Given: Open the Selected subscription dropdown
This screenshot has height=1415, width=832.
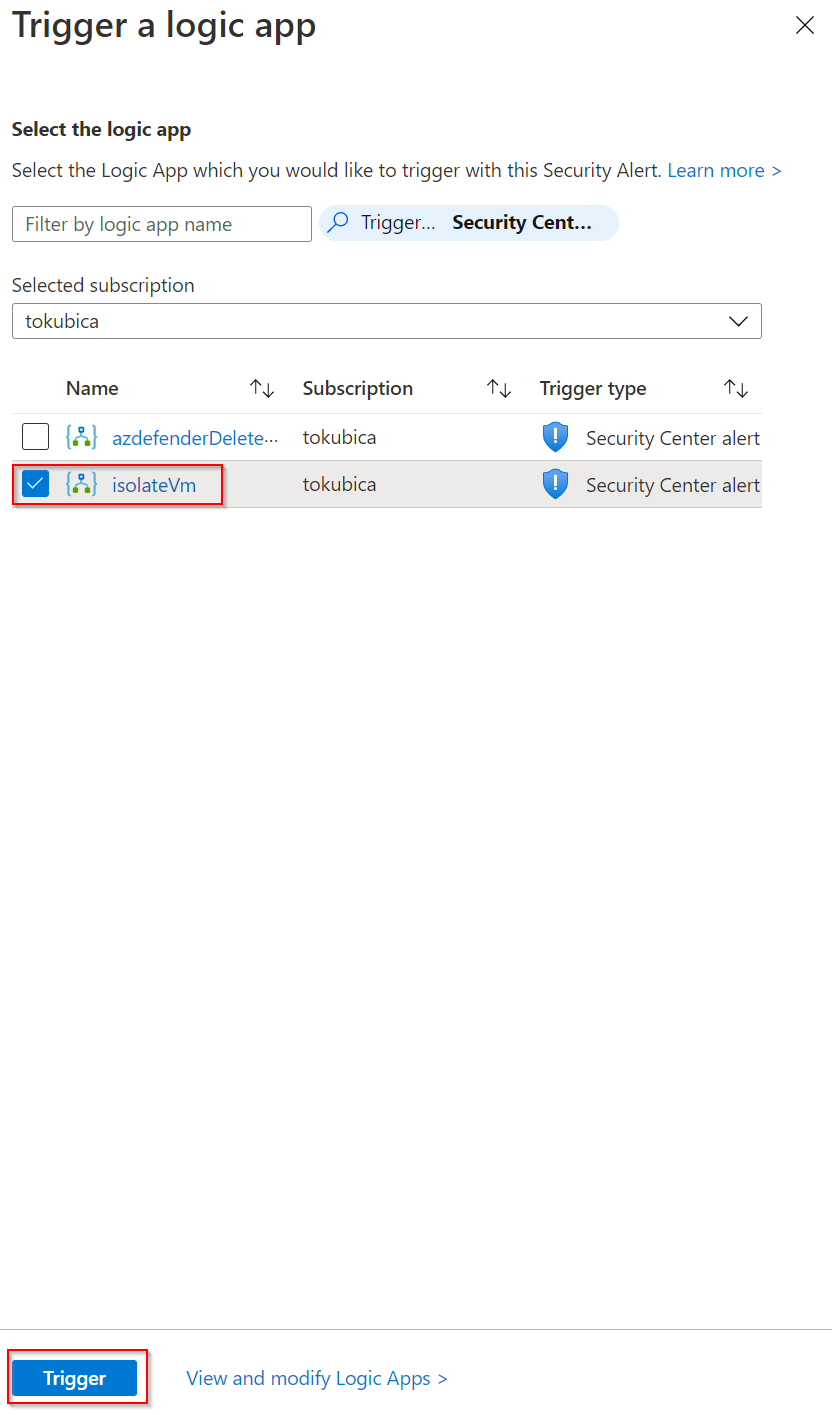Looking at the screenshot, I should pos(386,321).
